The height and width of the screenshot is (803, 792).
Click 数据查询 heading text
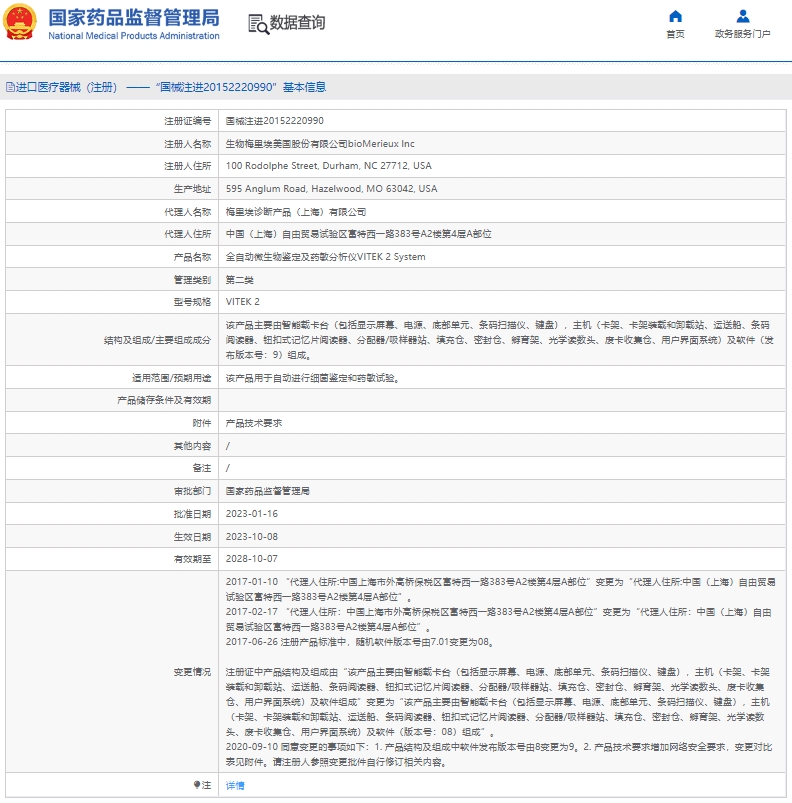[297, 23]
